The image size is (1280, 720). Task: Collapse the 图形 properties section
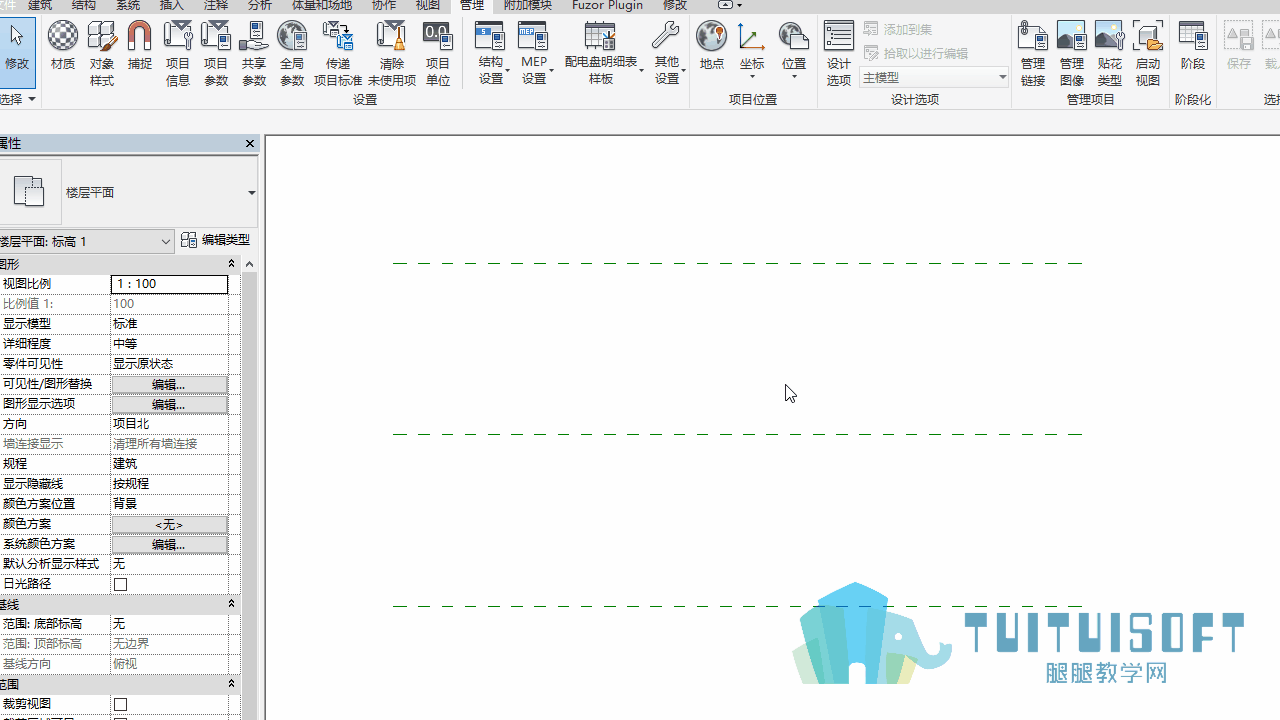coord(231,264)
